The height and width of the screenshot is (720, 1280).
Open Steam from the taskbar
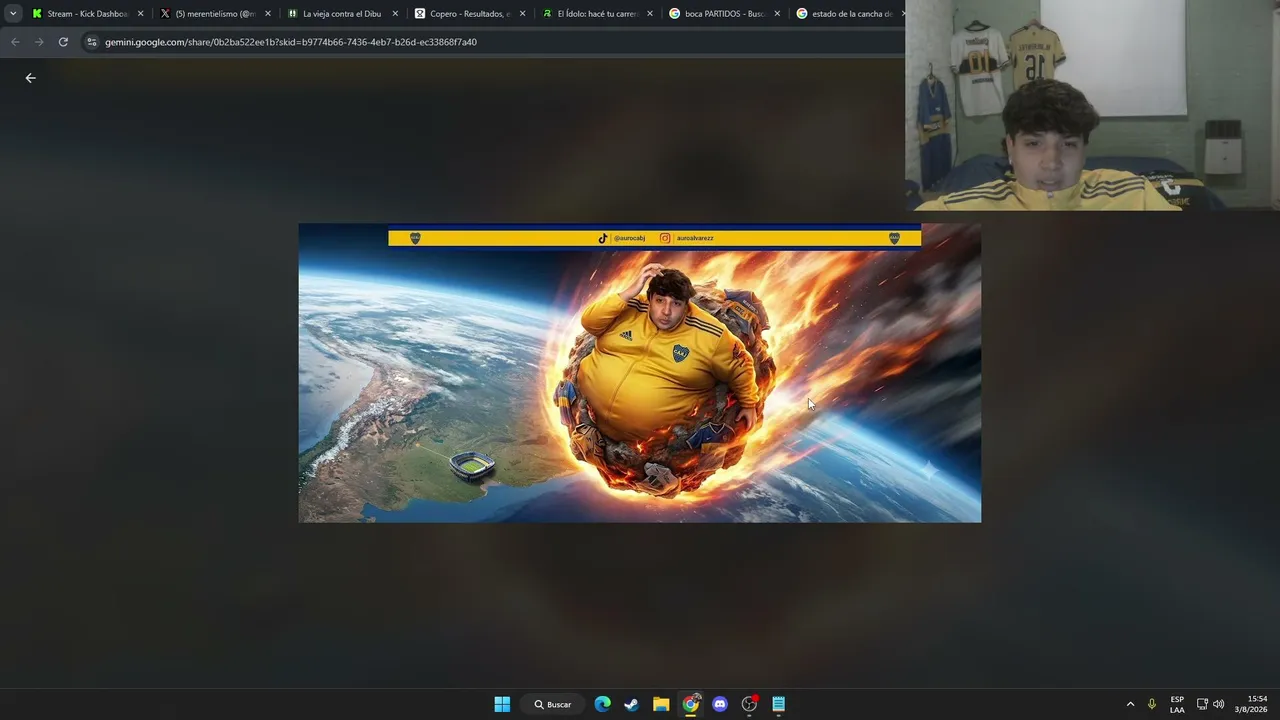click(631, 704)
